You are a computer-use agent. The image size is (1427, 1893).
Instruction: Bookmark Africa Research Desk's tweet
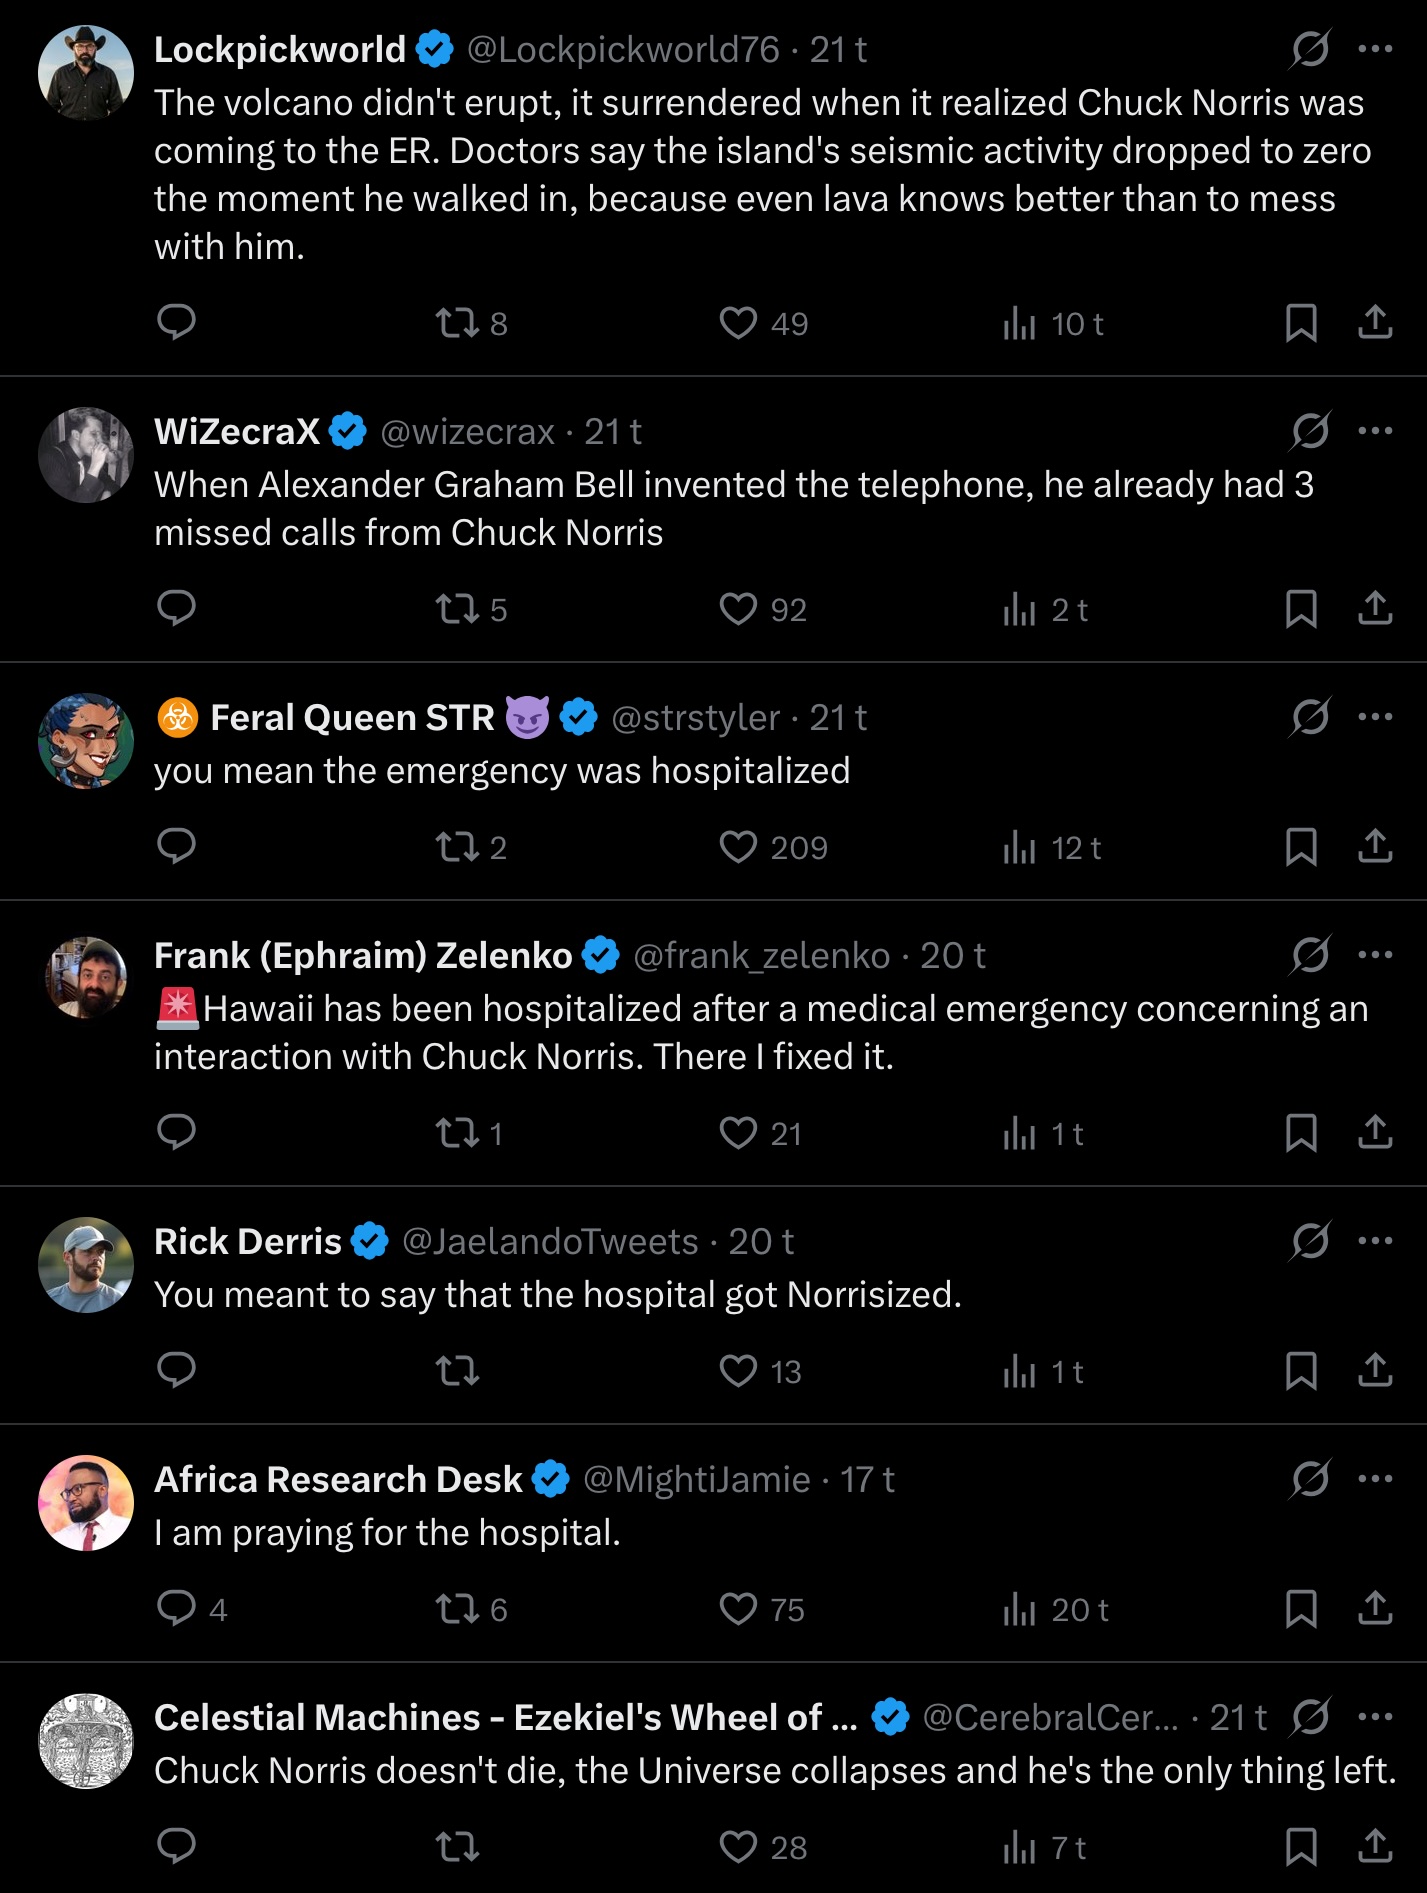click(x=1301, y=1609)
